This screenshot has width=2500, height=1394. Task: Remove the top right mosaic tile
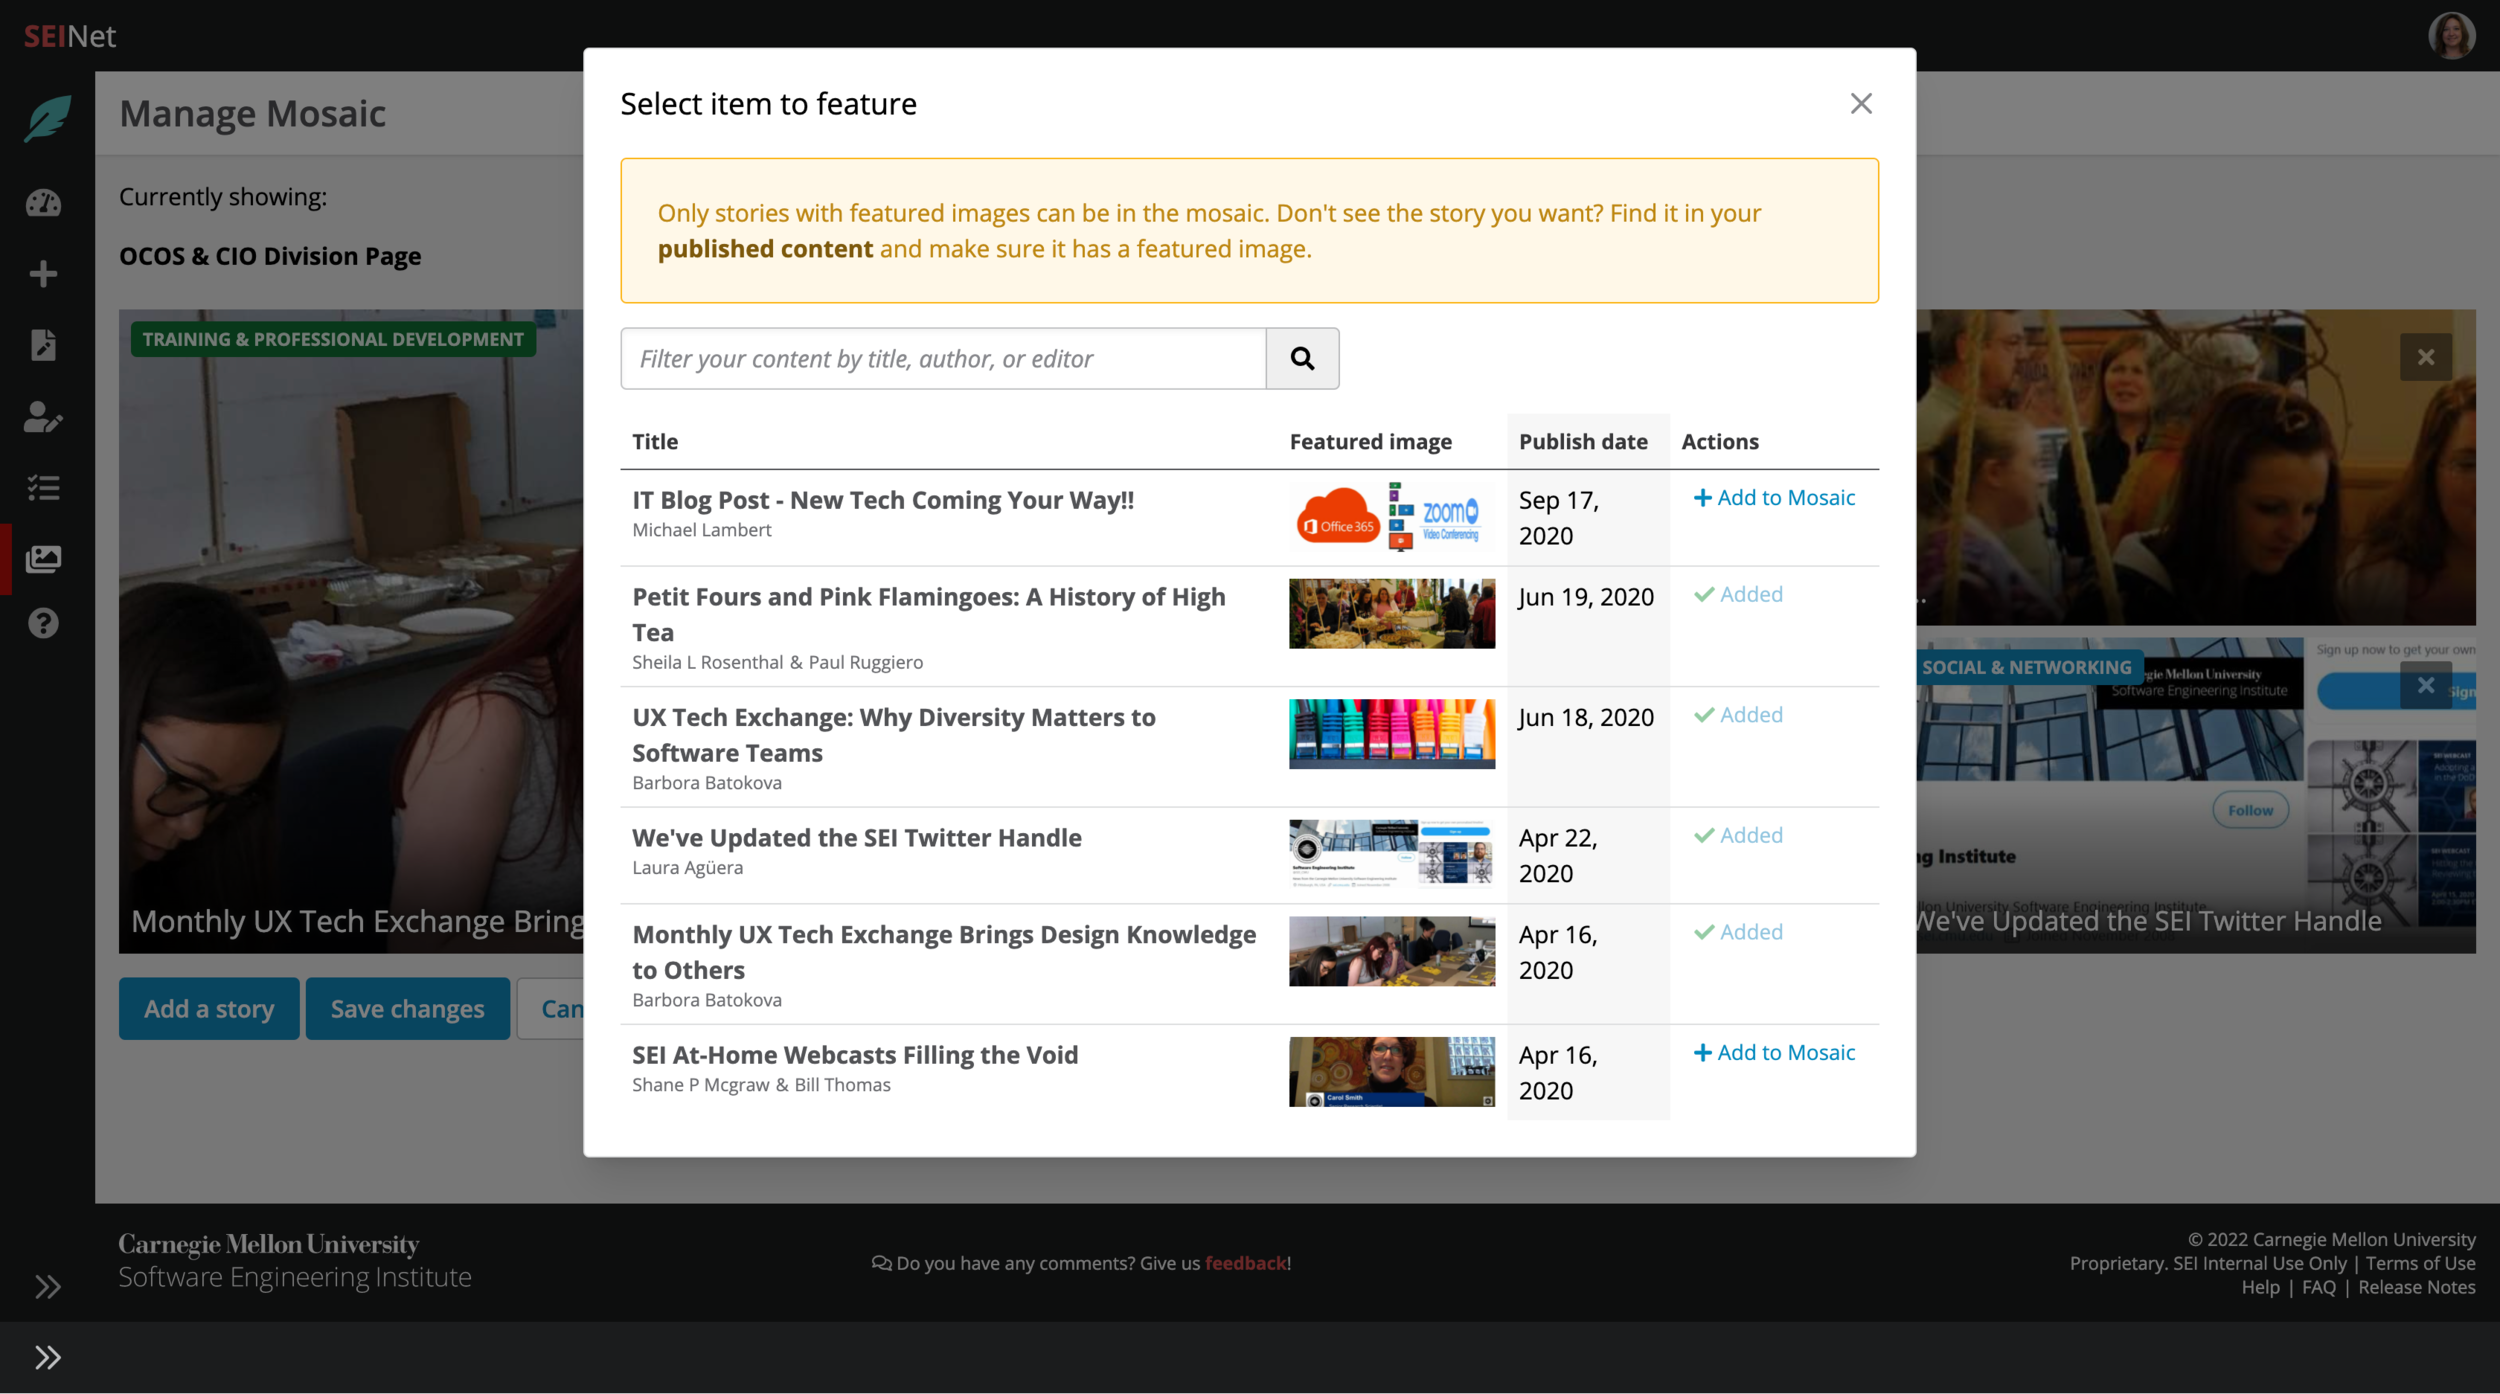click(2425, 357)
